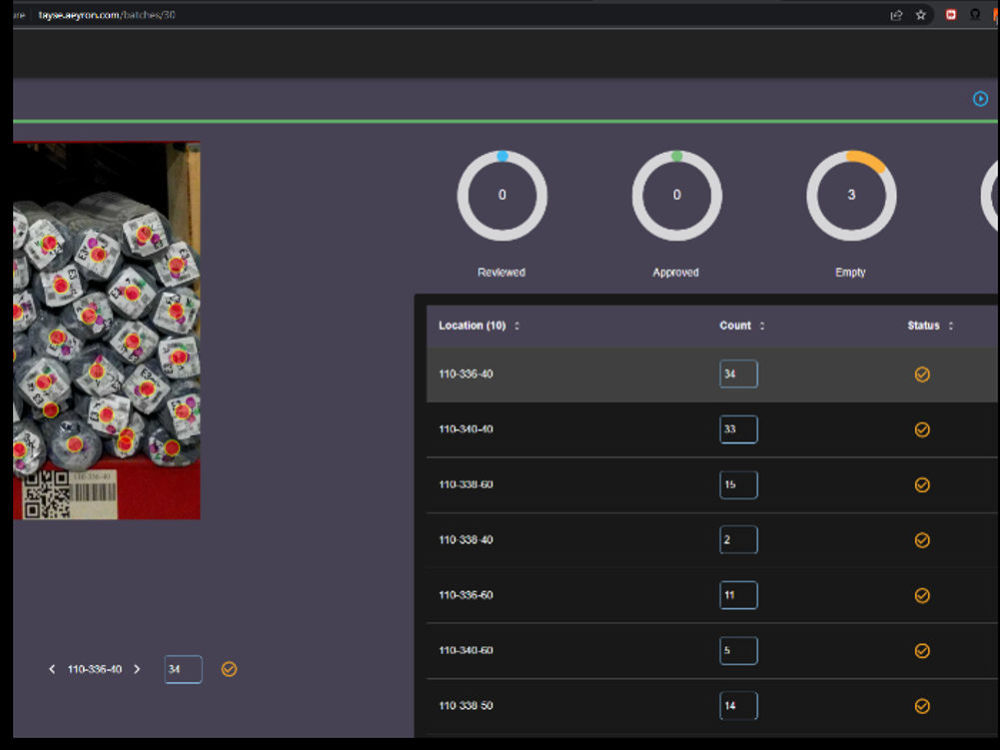Go to previous location with left chevron

52,669
